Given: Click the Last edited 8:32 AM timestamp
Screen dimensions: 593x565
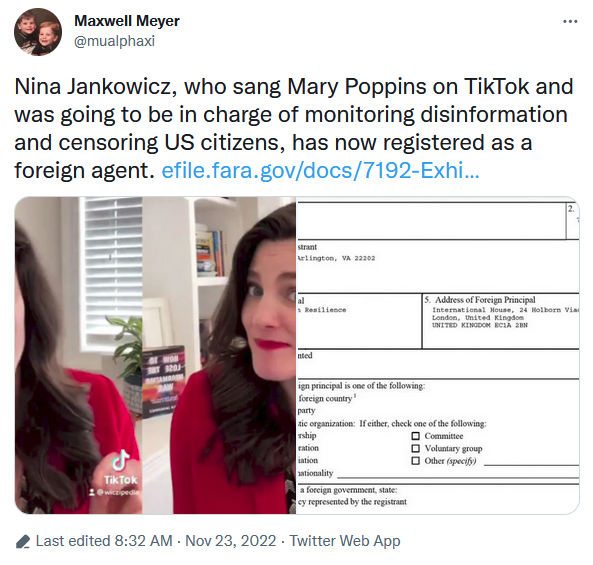Looking at the screenshot, I should coord(104,541).
